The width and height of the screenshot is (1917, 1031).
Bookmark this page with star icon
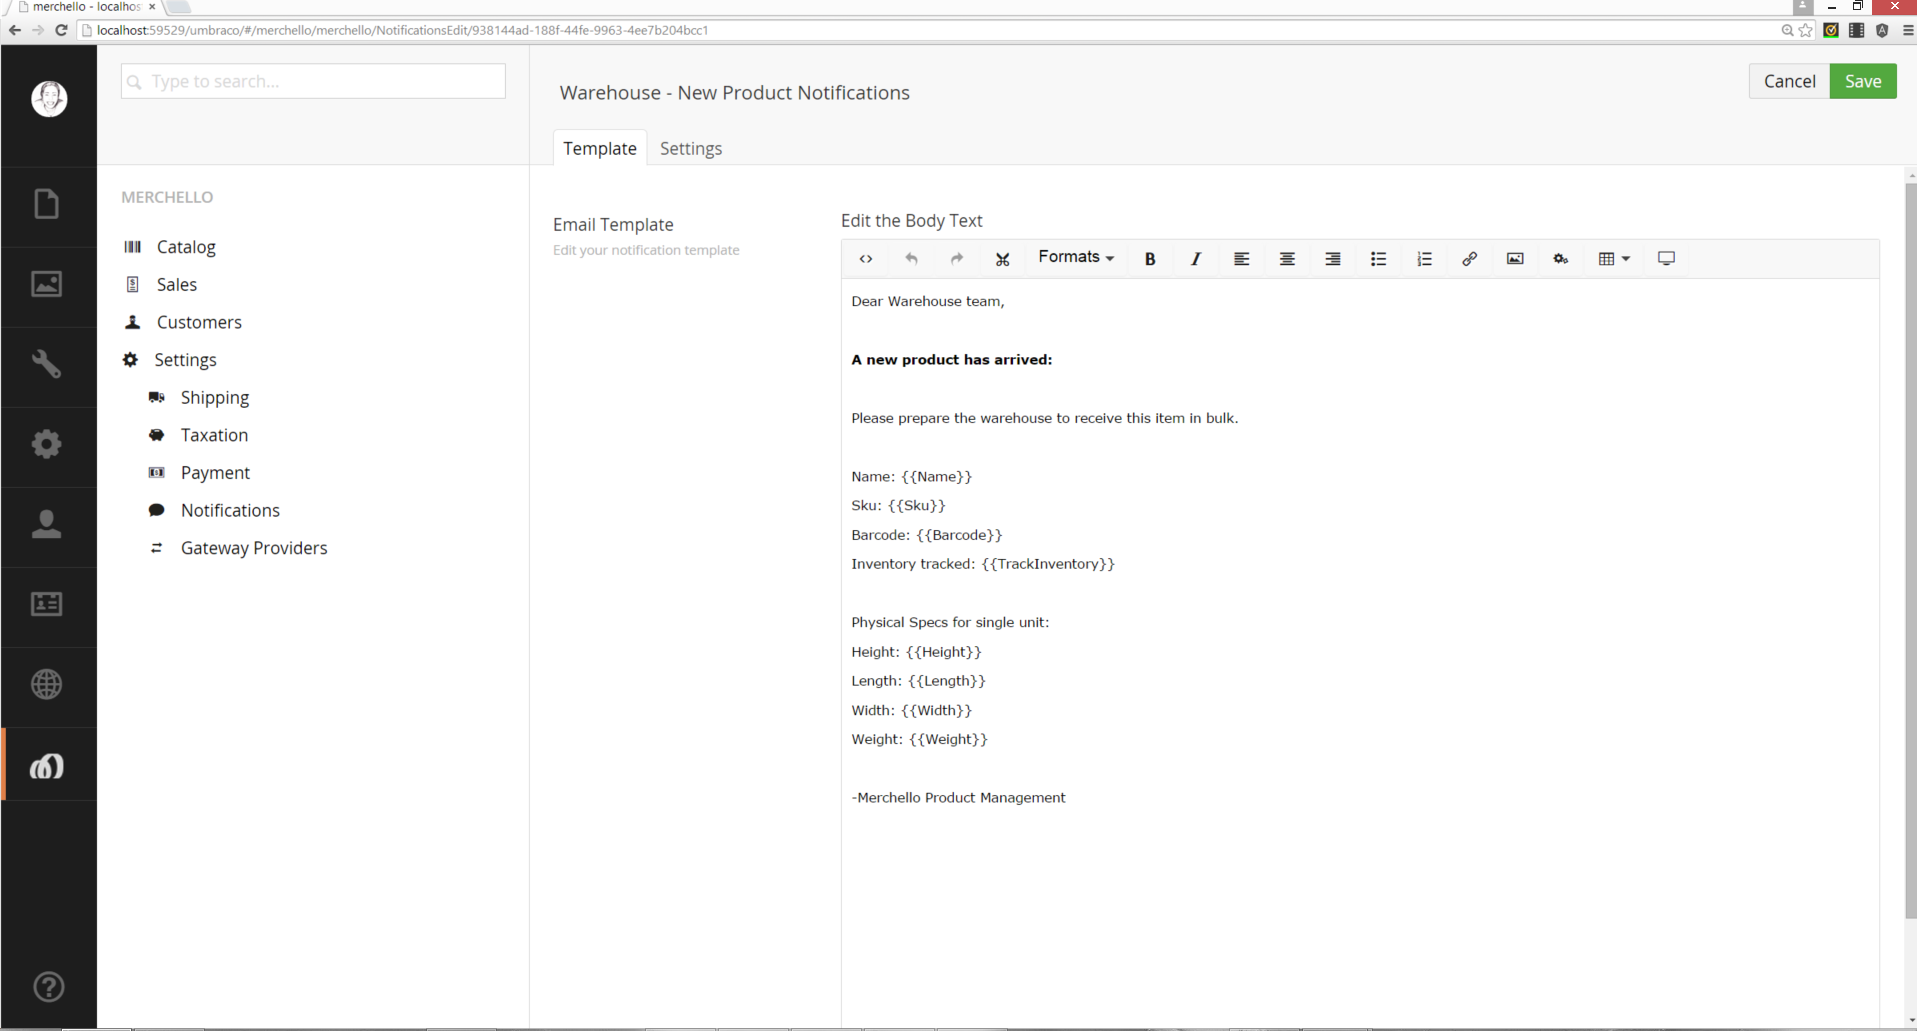pos(1805,30)
